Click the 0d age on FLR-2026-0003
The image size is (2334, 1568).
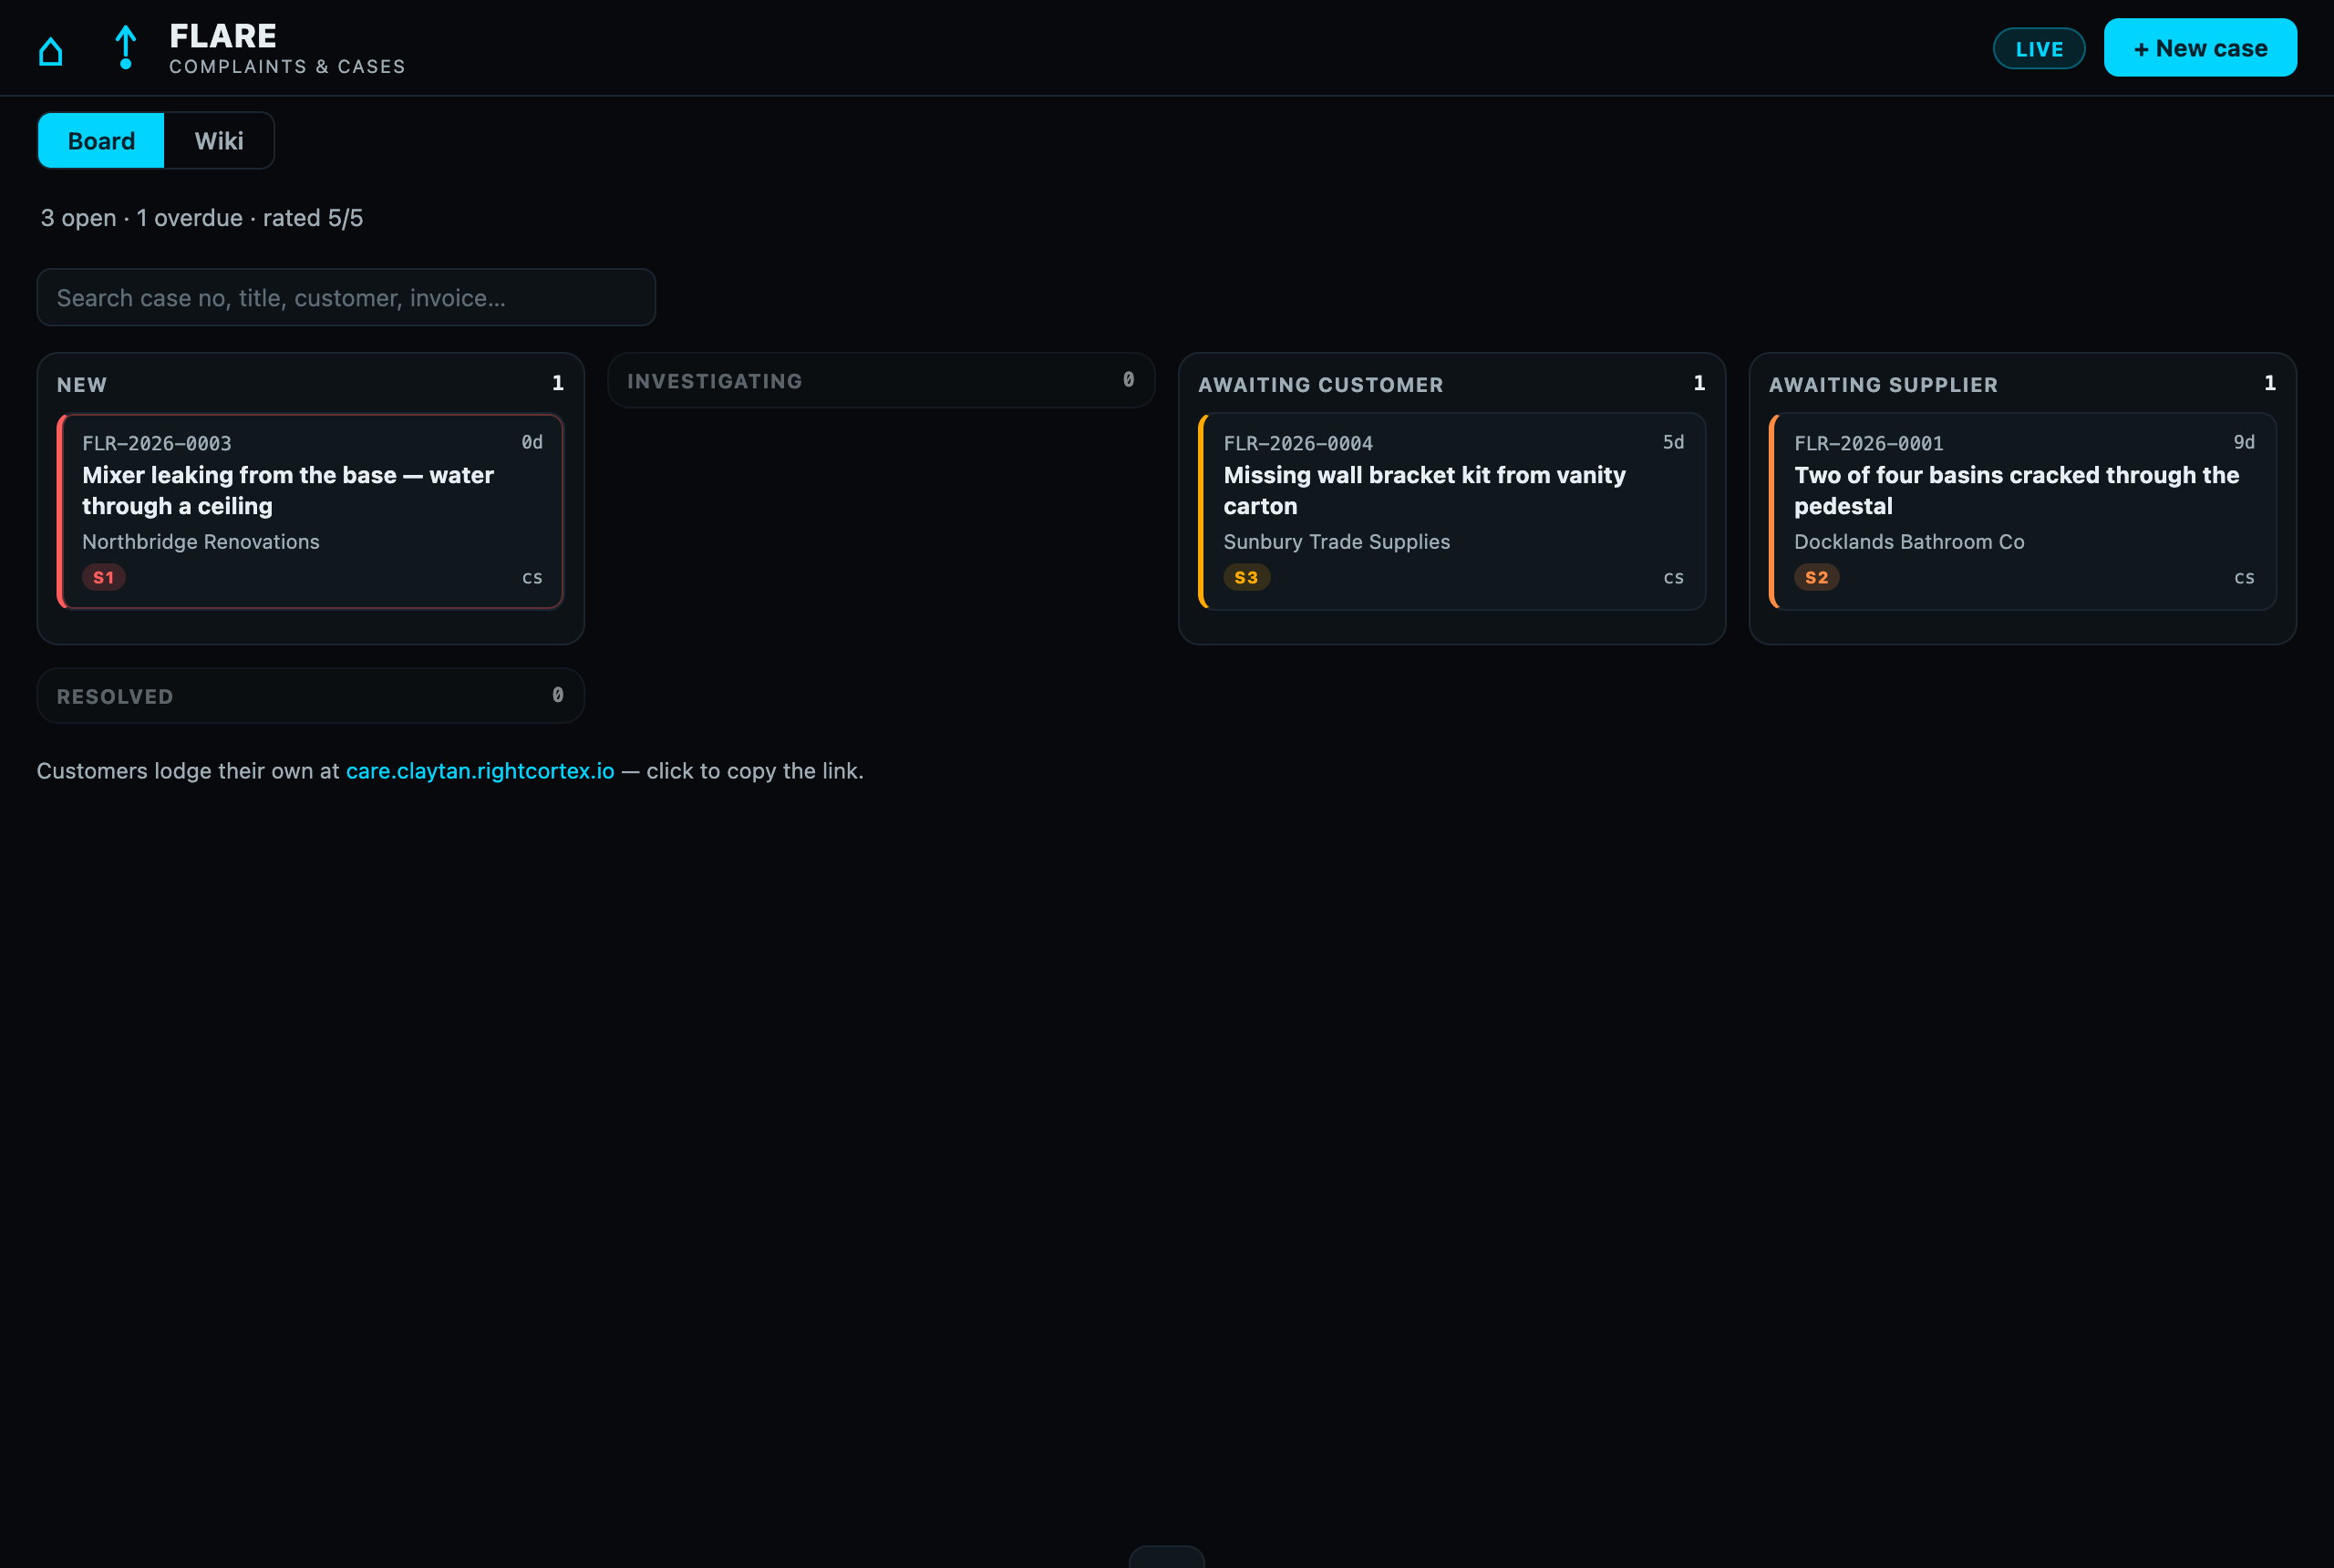(532, 442)
